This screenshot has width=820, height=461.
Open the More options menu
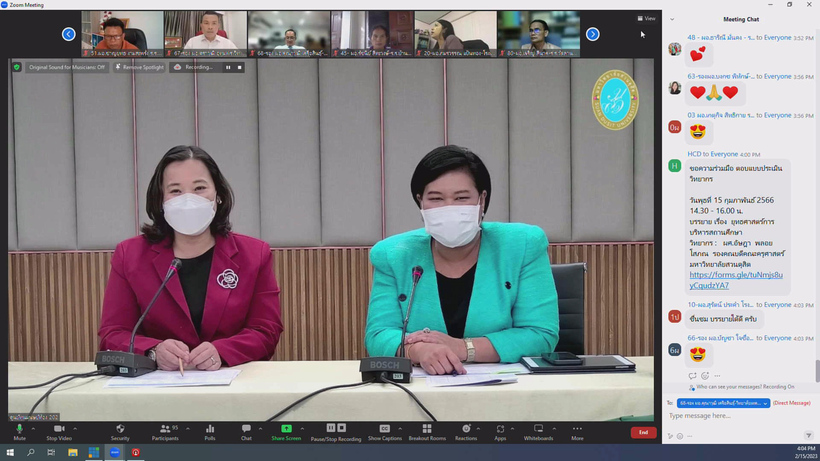click(x=577, y=429)
